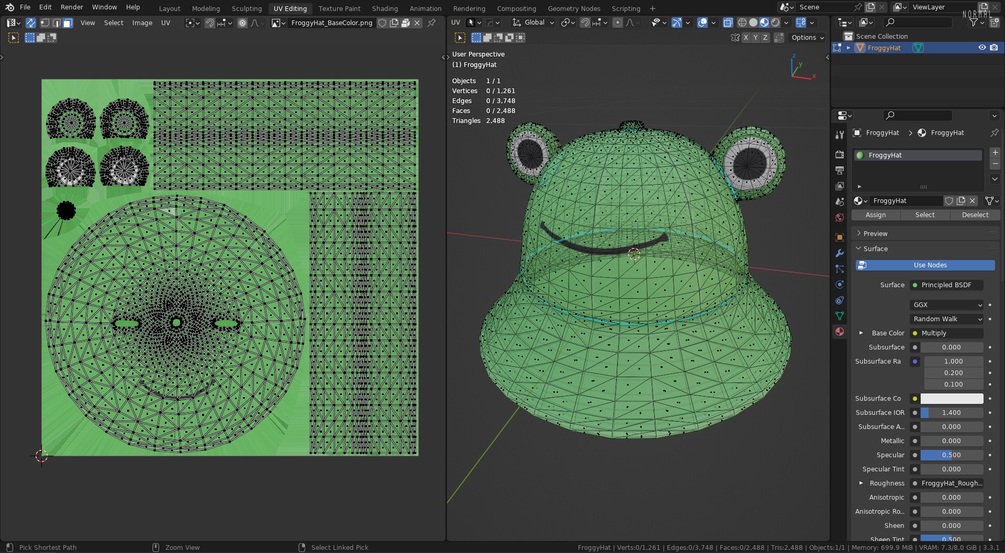Toggle FroggyHat render camera in outliner
Screen dimensions: 1005x553
point(994,47)
